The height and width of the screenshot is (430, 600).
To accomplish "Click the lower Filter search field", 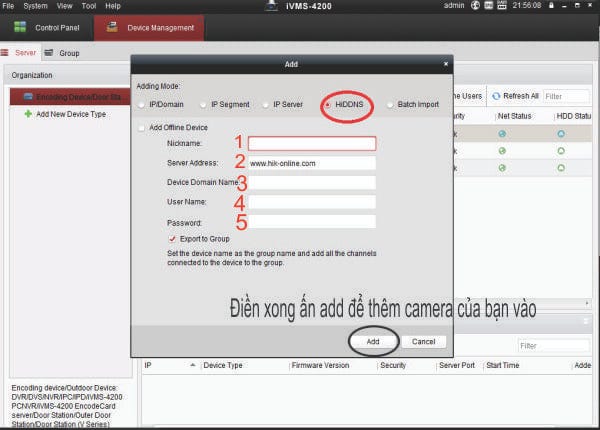I will coord(553,346).
